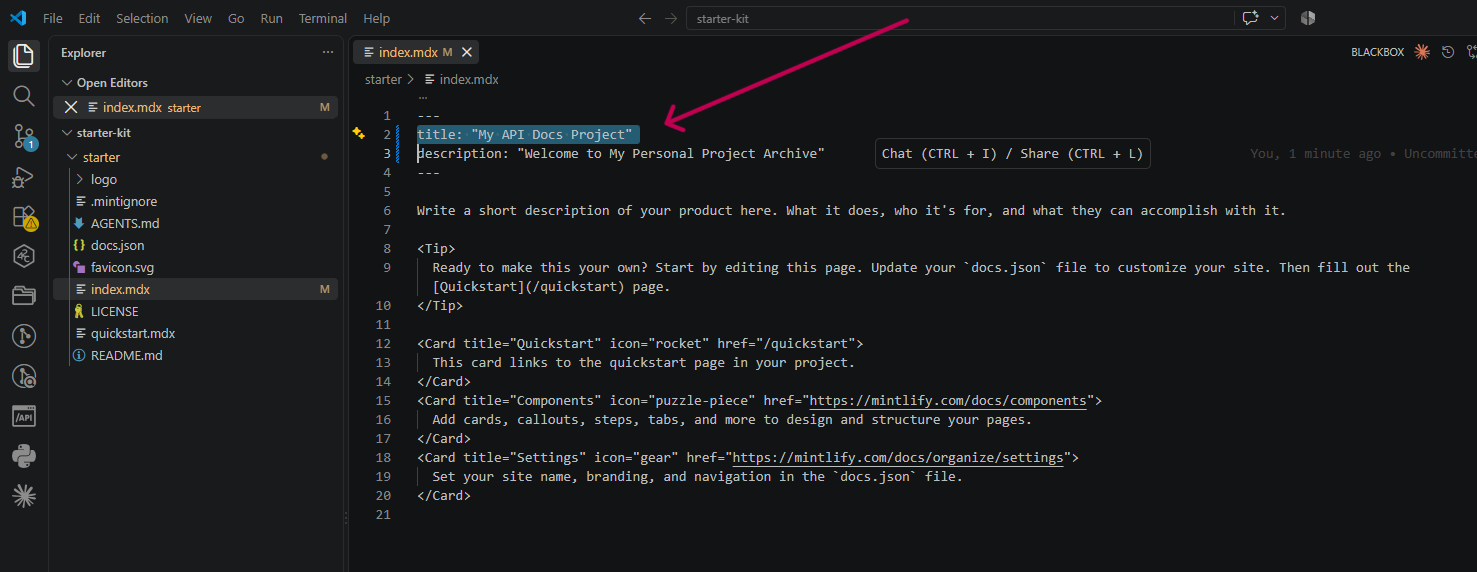Screen dimensions: 1477x572
Task: Go forward using the right arrow in title bar
Action: click(x=670, y=18)
